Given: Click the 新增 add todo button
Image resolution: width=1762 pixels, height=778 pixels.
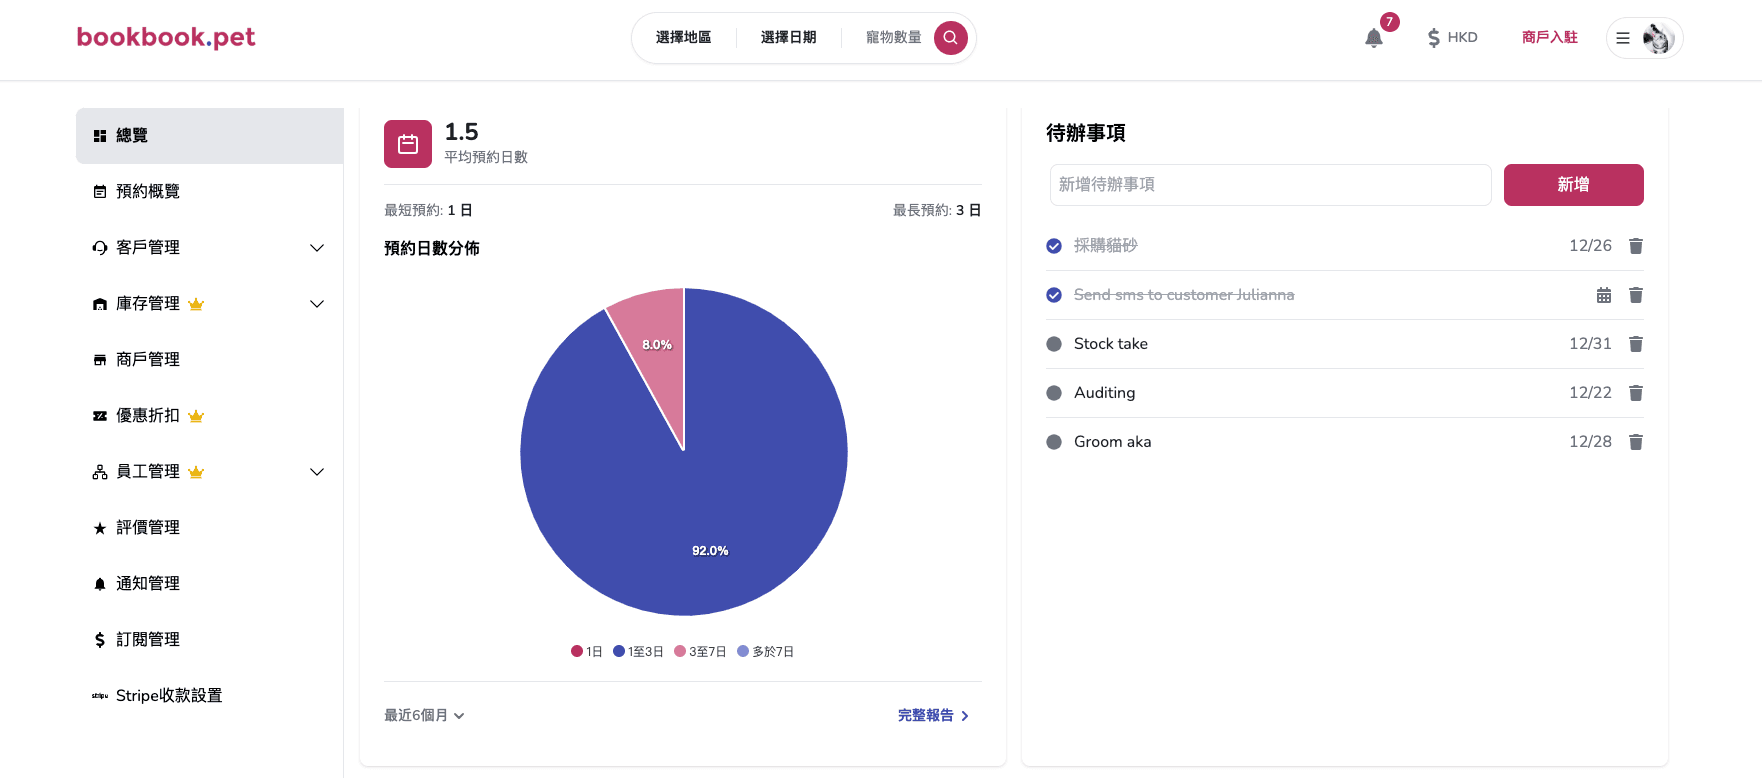Looking at the screenshot, I should pos(1574,185).
